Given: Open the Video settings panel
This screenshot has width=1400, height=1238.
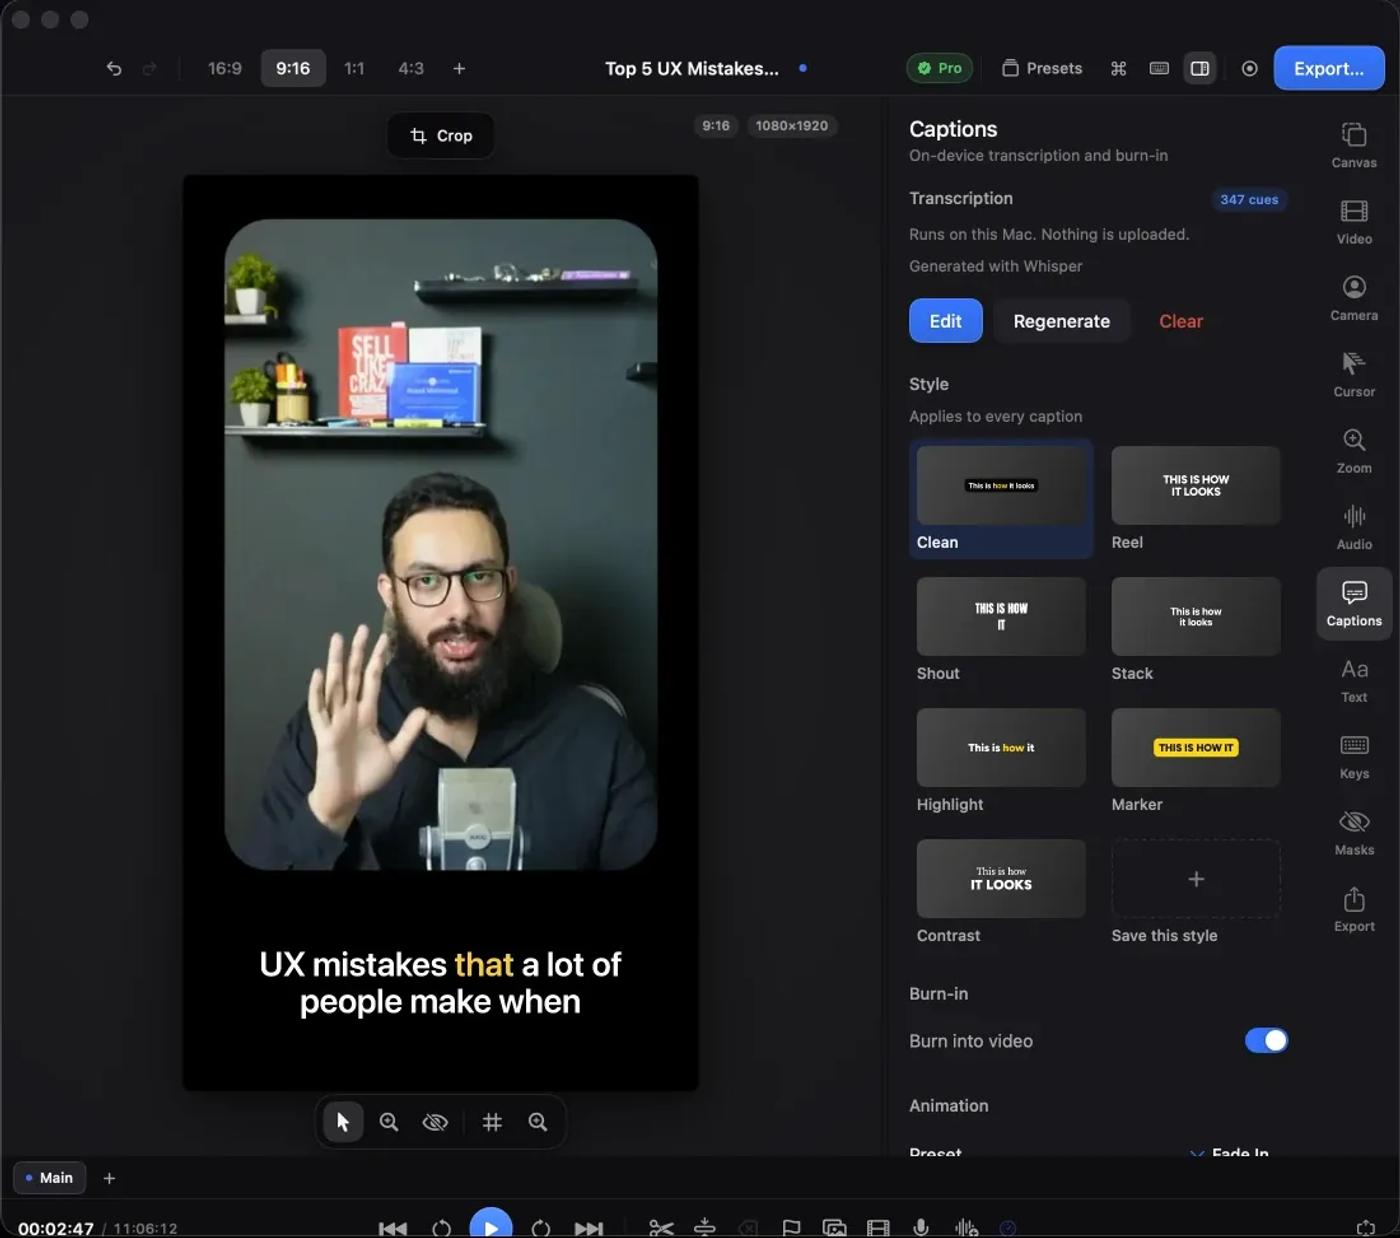Looking at the screenshot, I should [1354, 221].
